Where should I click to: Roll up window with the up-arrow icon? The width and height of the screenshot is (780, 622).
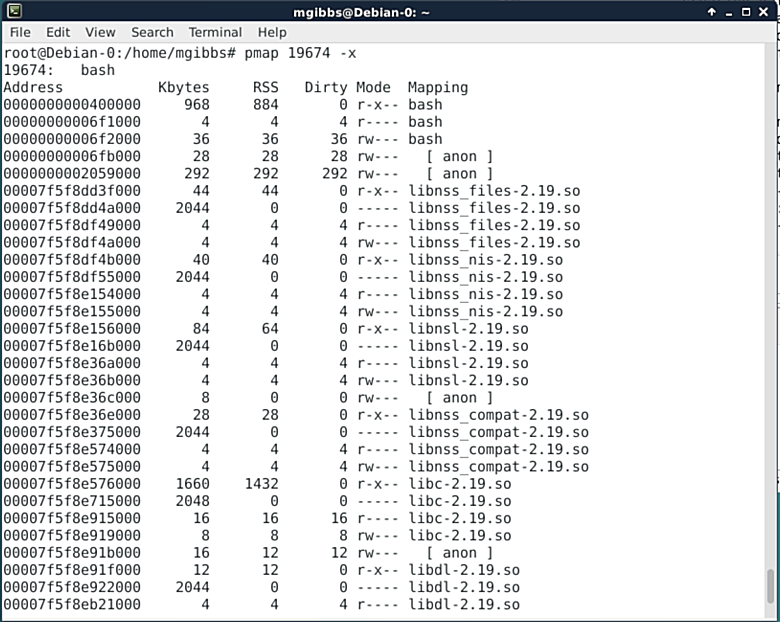(711, 11)
